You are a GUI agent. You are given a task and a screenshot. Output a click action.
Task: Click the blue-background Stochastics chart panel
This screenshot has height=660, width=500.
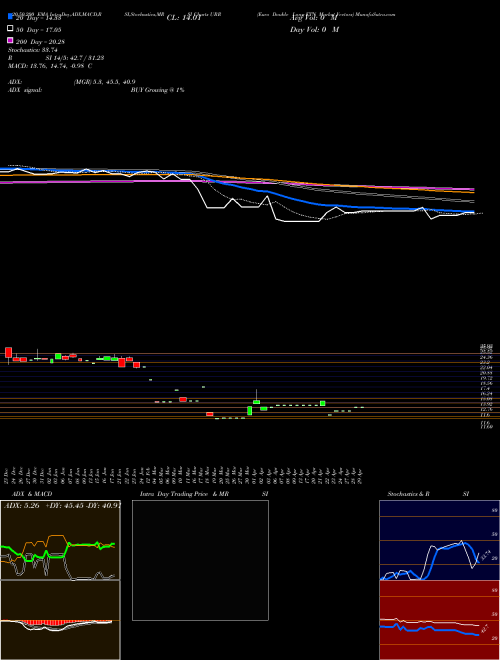[439, 540]
